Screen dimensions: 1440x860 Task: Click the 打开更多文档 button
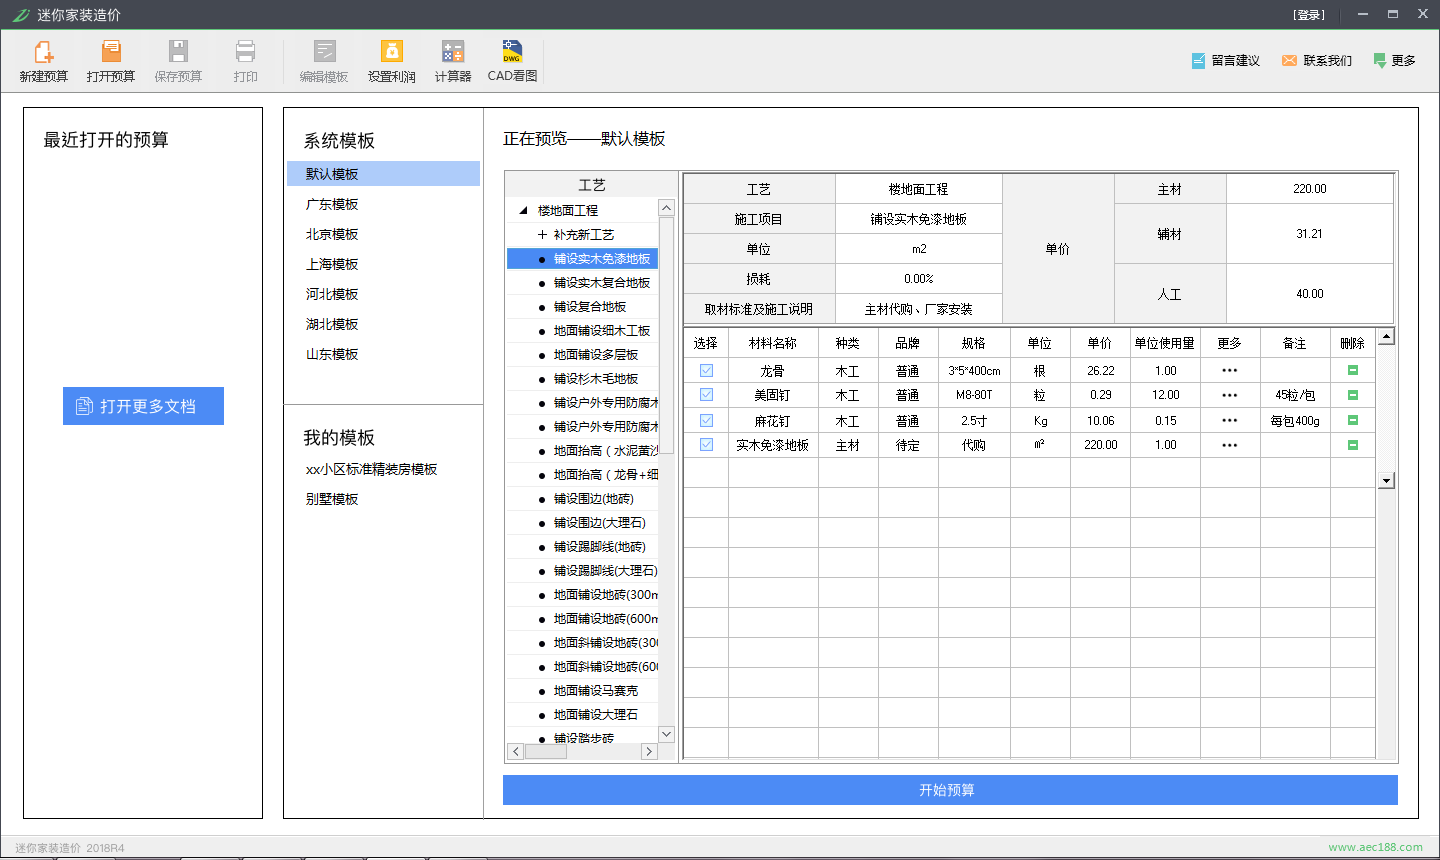click(x=143, y=406)
